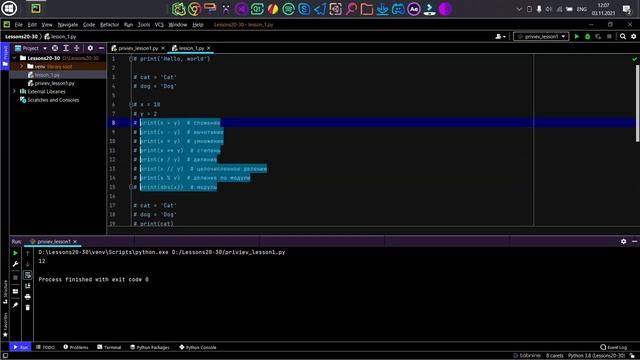Viewport: 640px width, 360px height.
Task: Rerun script with green arrow in Run panel
Action: pyautogui.click(x=16, y=253)
